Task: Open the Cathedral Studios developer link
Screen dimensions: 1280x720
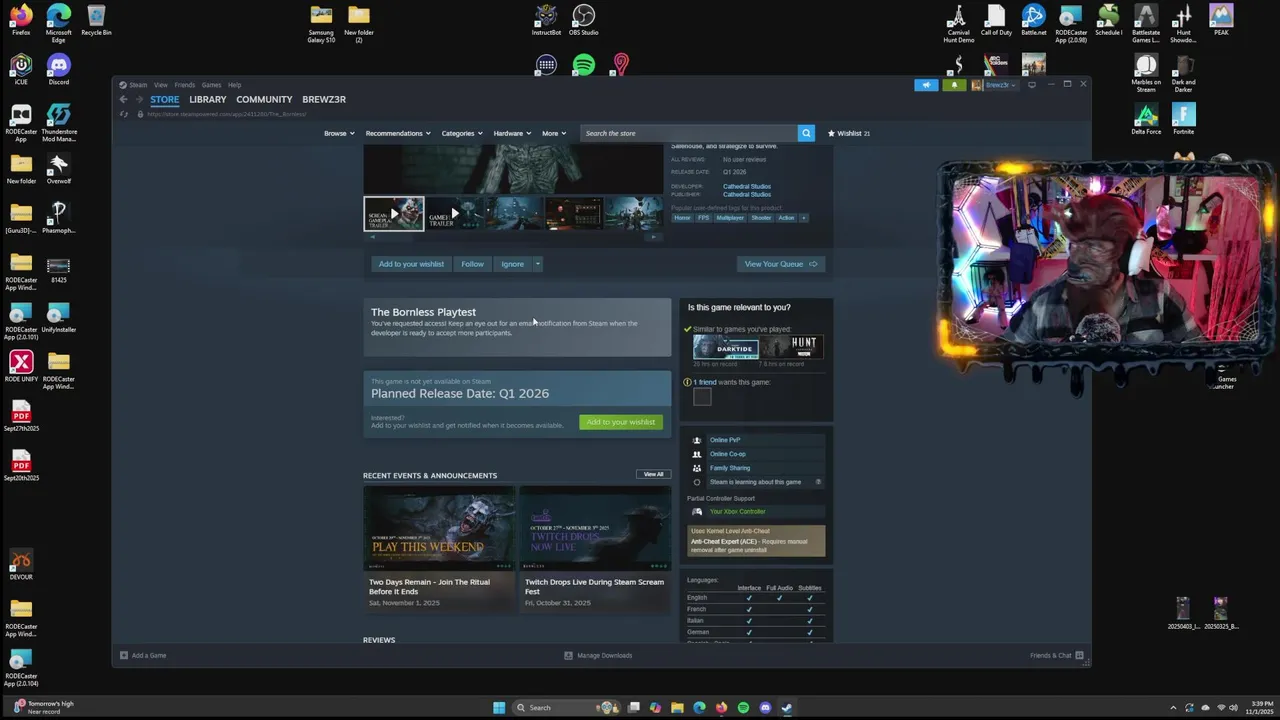Action: coord(747,187)
